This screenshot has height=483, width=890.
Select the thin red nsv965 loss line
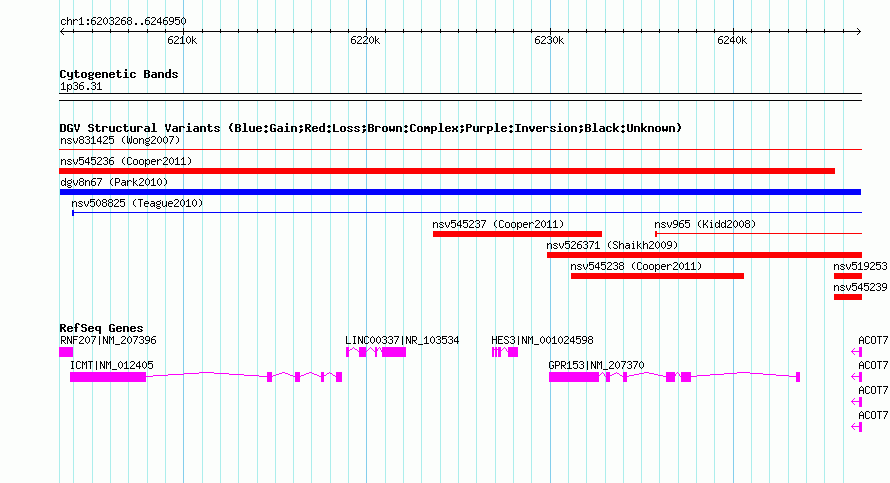pos(758,234)
